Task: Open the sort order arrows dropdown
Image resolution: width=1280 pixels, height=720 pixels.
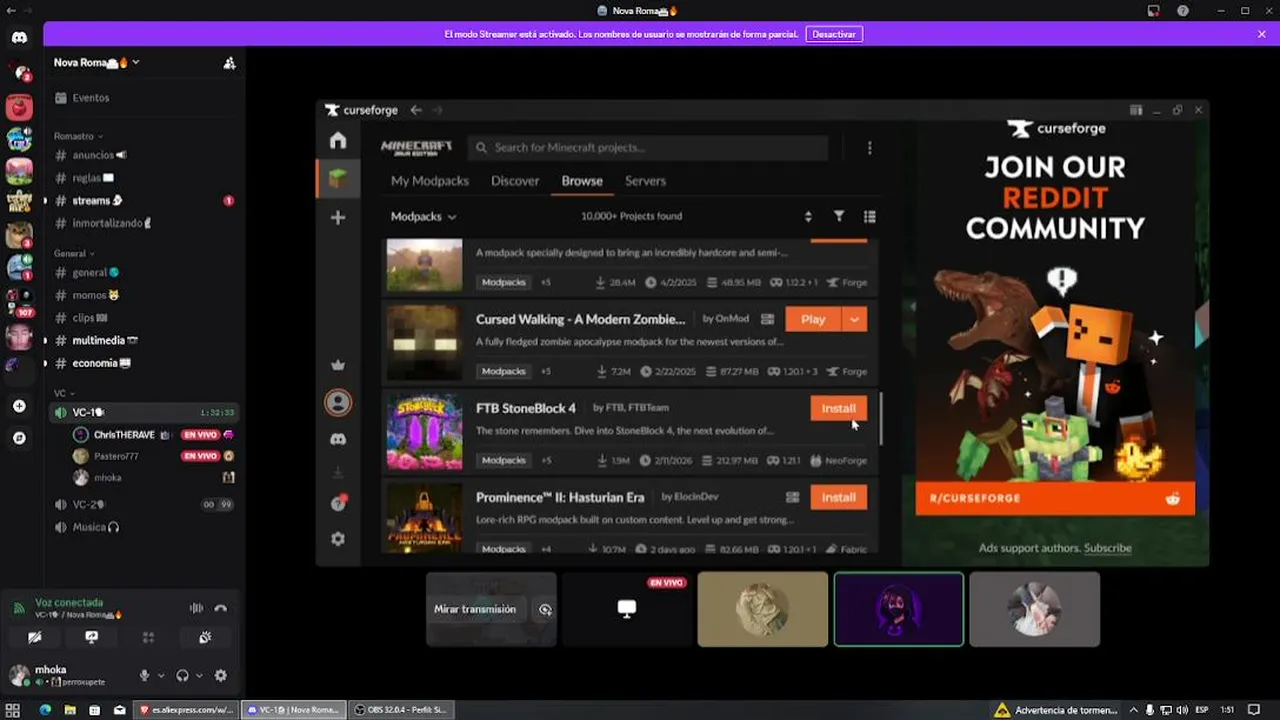Action: [808, 216]
